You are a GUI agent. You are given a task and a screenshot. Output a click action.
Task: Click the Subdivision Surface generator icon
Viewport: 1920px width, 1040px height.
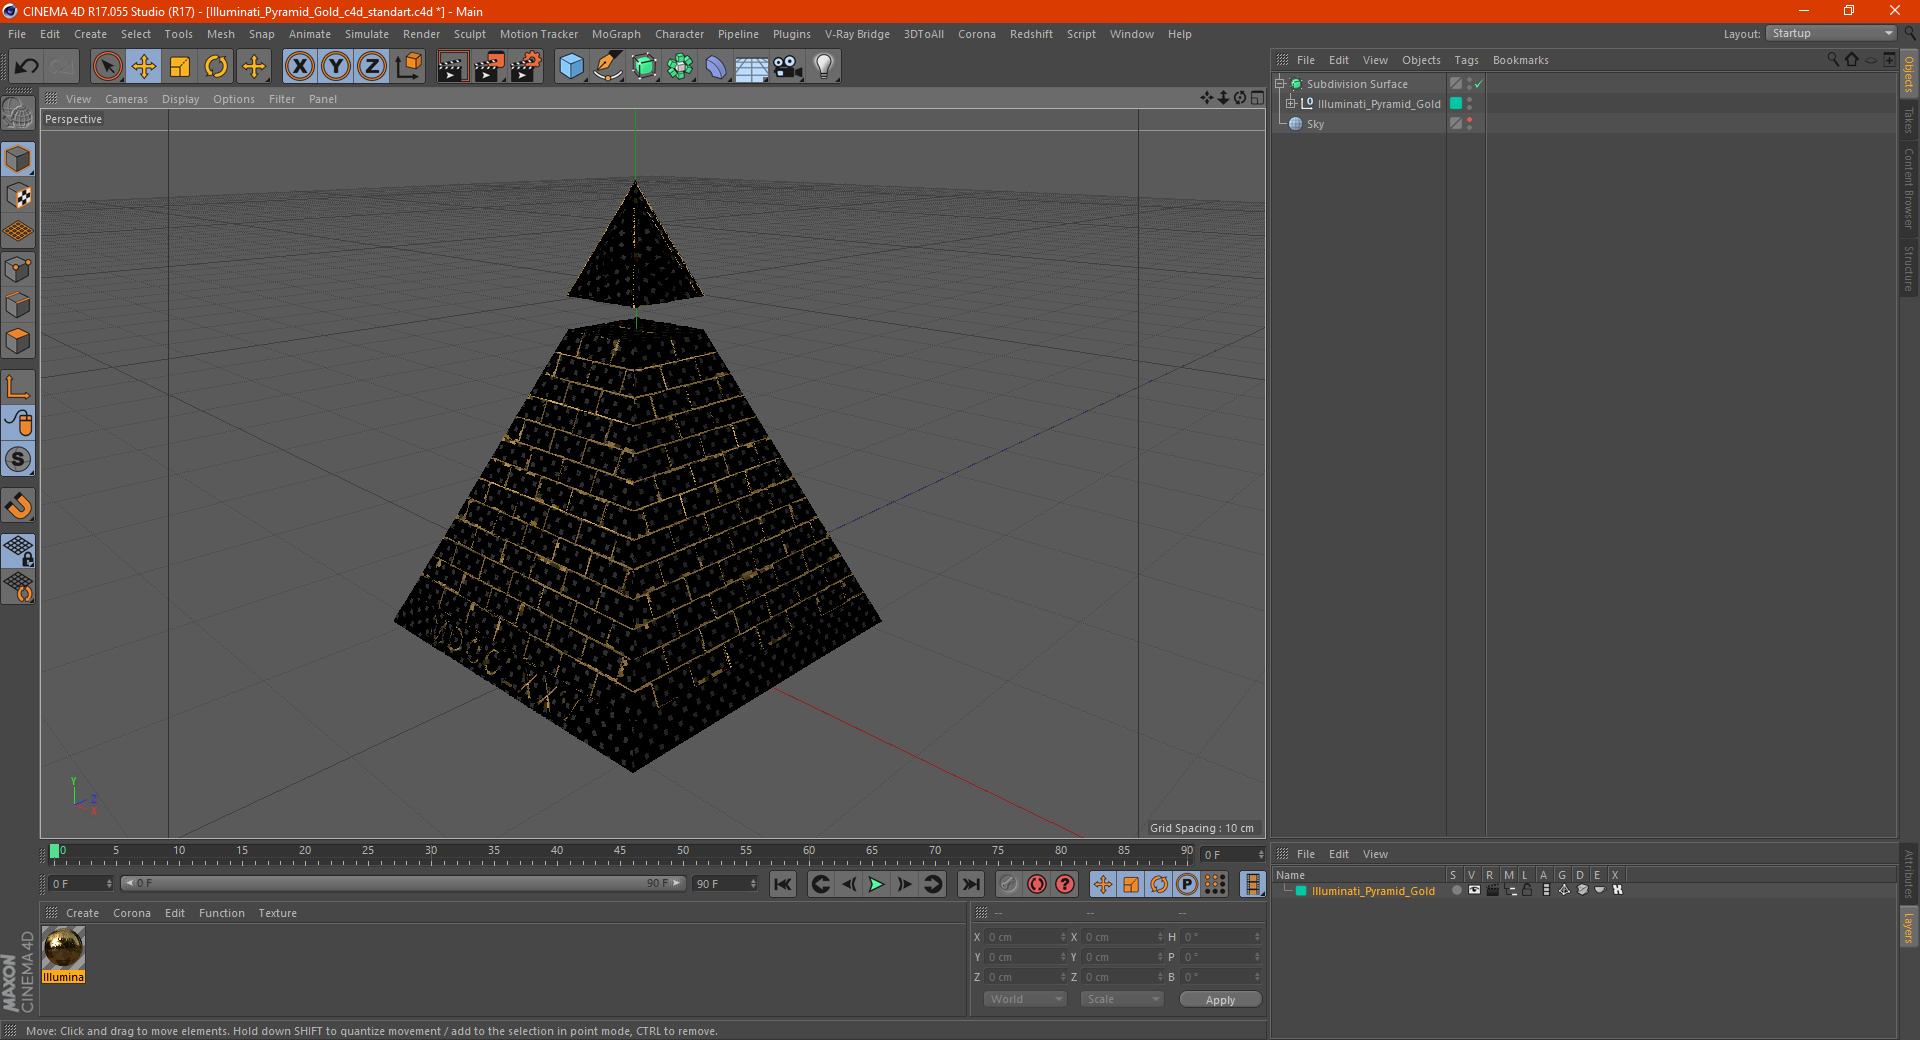click(x=644, y=67)
